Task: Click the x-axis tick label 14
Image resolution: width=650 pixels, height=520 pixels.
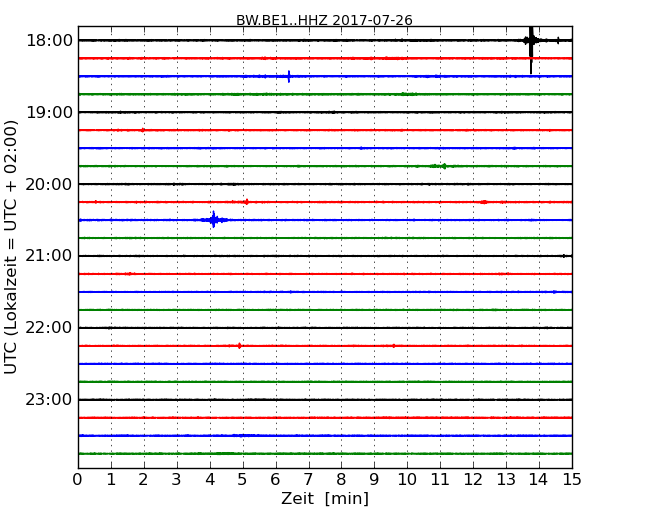Action: 539,479
